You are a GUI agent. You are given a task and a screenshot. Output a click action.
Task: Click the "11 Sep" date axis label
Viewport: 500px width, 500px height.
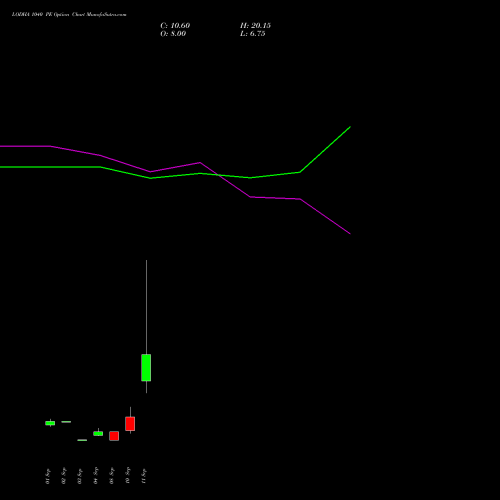click(x=144, y=476)
